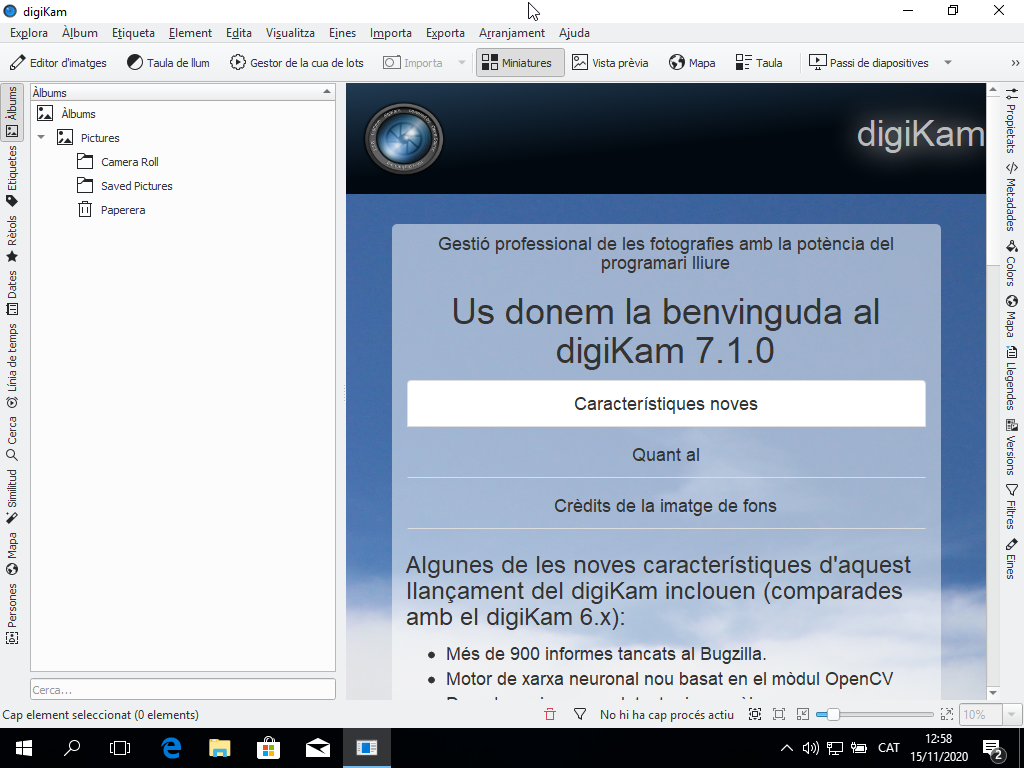Open Microsoft Store from taskbar
The width and height of the screenshot is (1024, 768).
tap(268, 748)
